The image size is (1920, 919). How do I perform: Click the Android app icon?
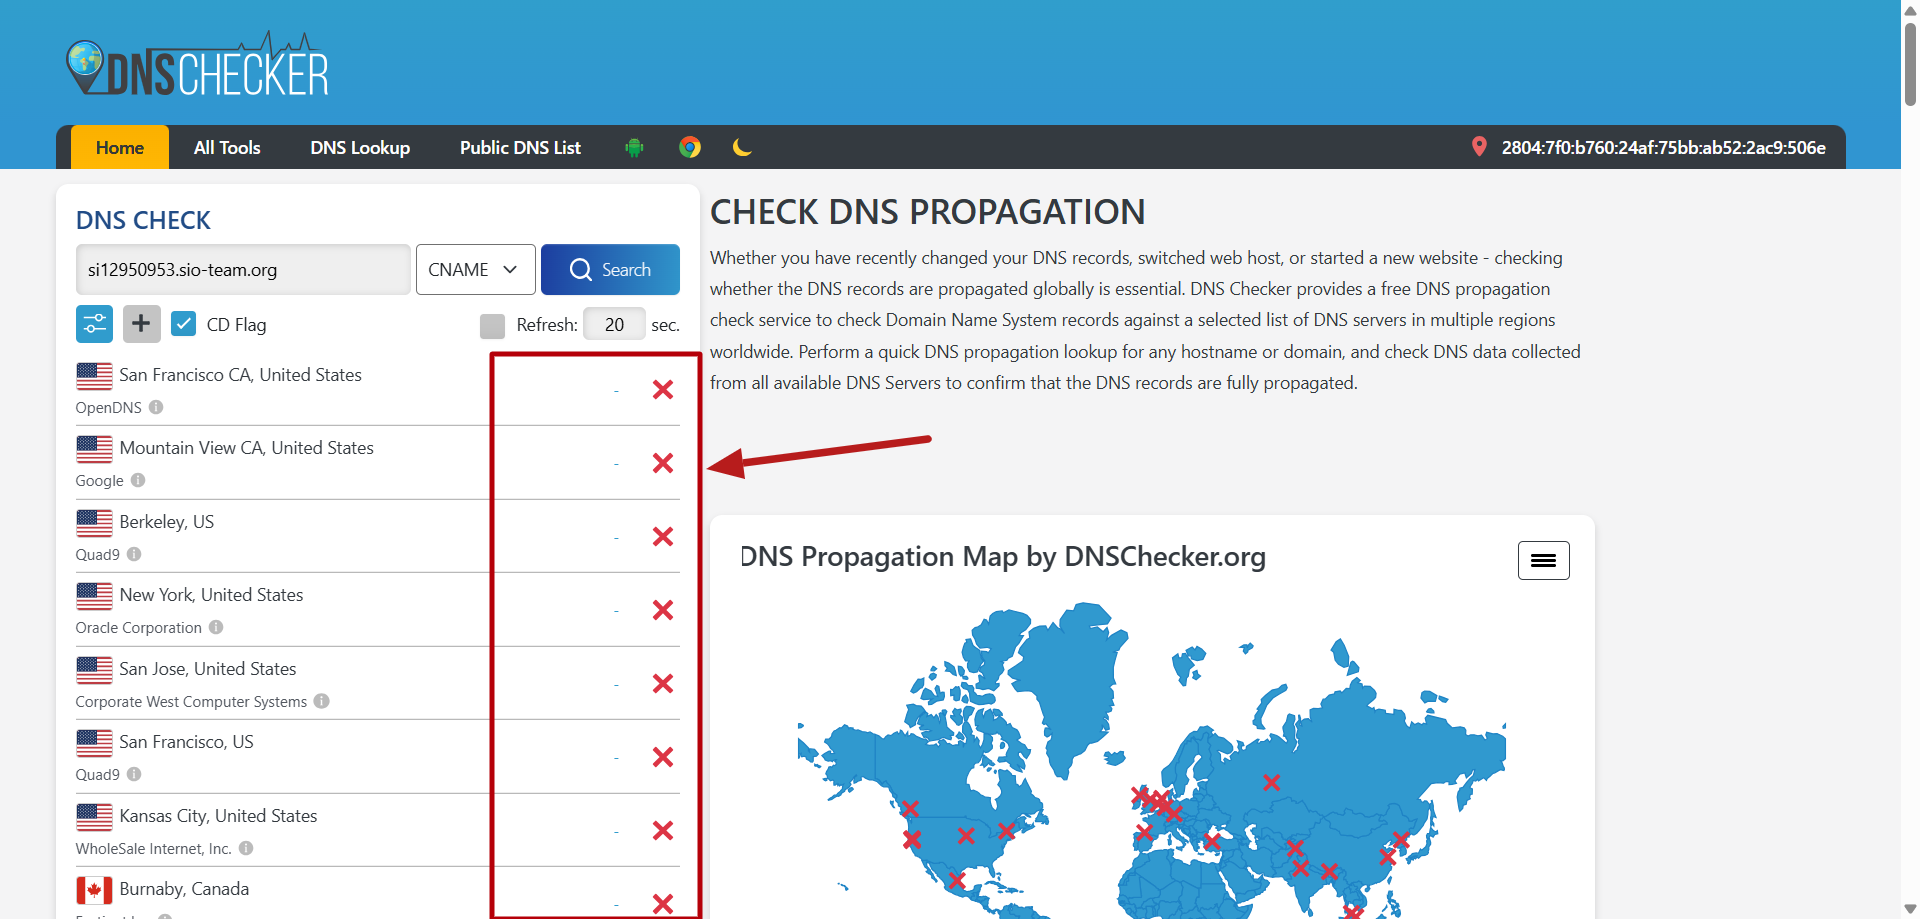pos(634,147)
